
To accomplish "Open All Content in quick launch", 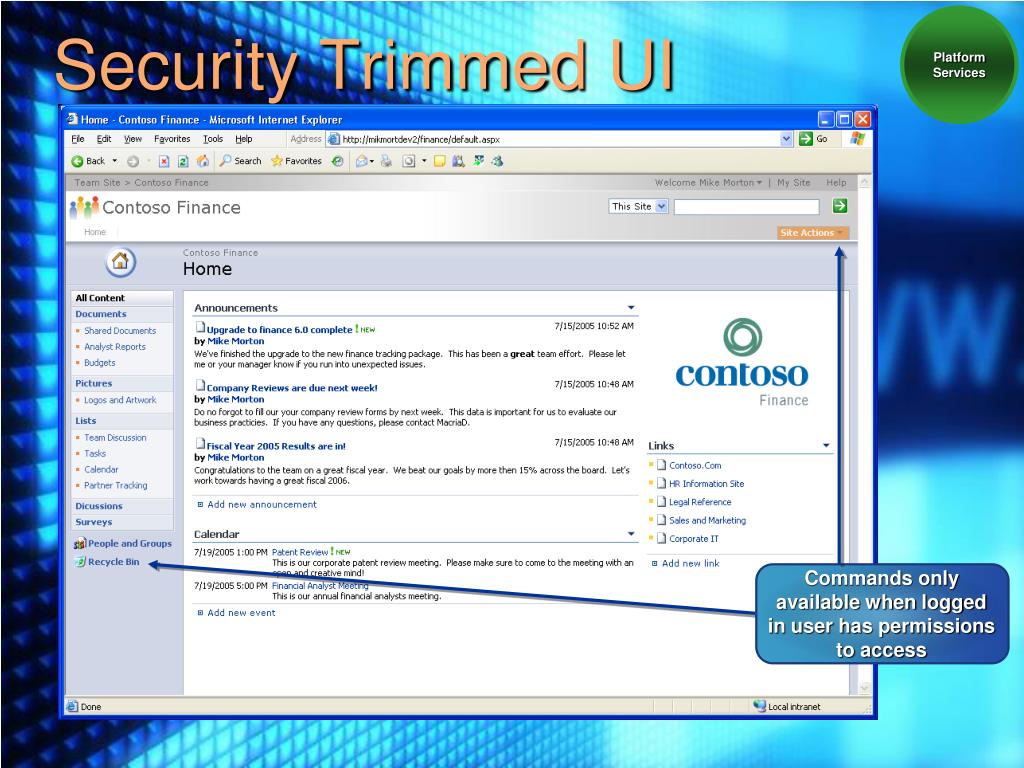I will [x=100, y=298].
